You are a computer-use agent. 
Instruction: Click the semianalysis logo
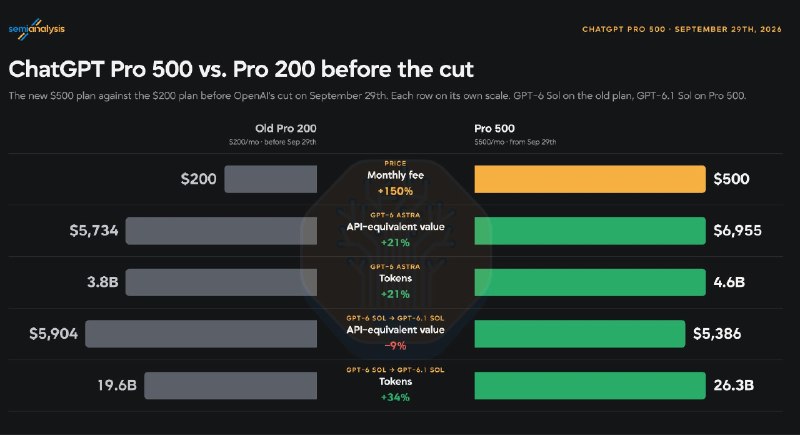[x=37, y=29]
